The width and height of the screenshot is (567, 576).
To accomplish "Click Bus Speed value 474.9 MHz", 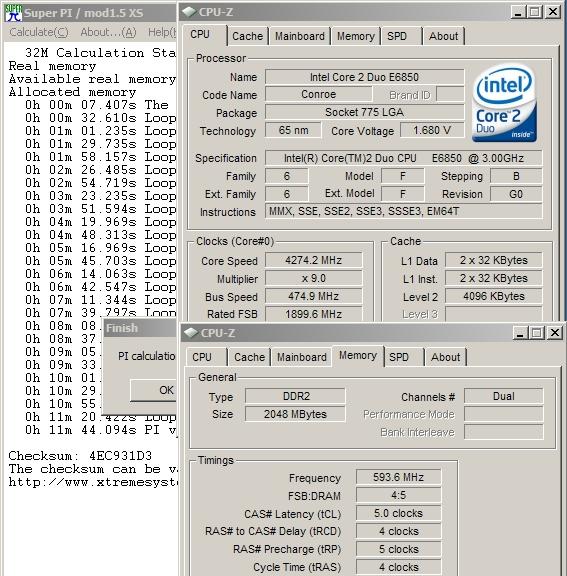I will [x=314, y=296].
